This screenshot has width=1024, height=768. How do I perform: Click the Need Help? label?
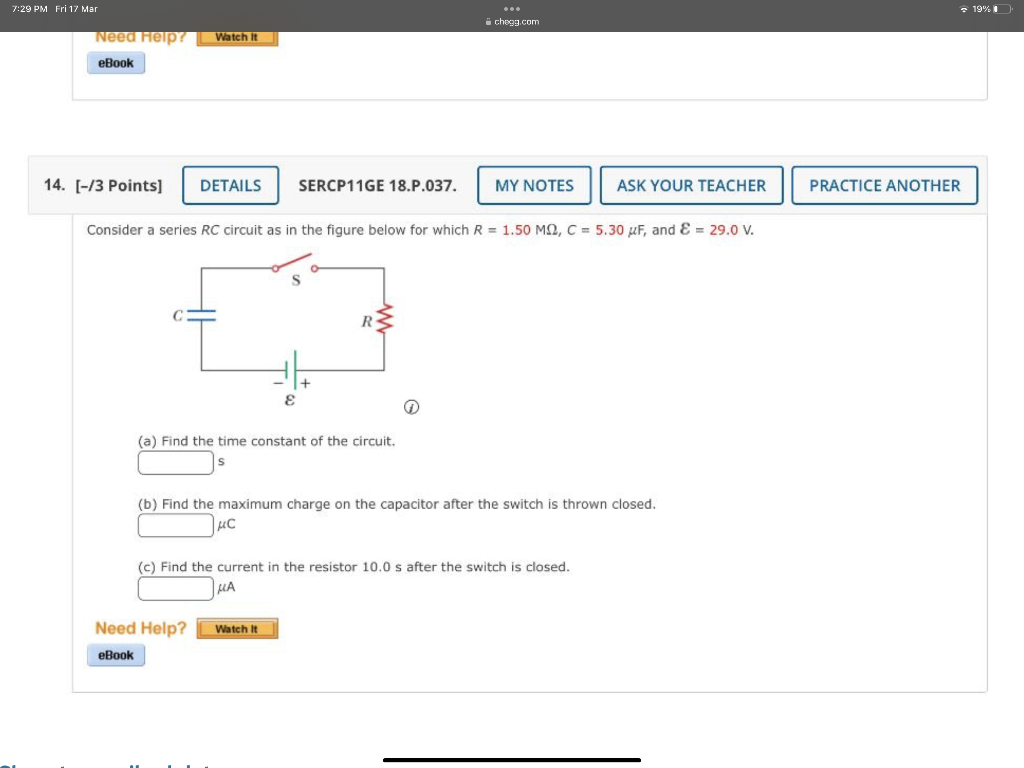139,628
